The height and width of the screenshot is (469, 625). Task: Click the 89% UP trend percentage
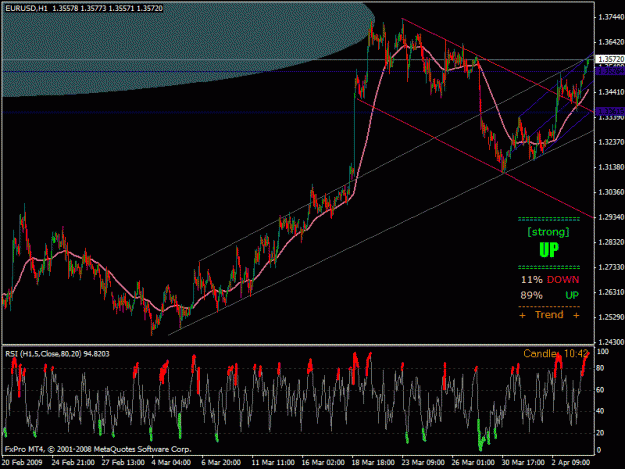click(x=550, y=295)
